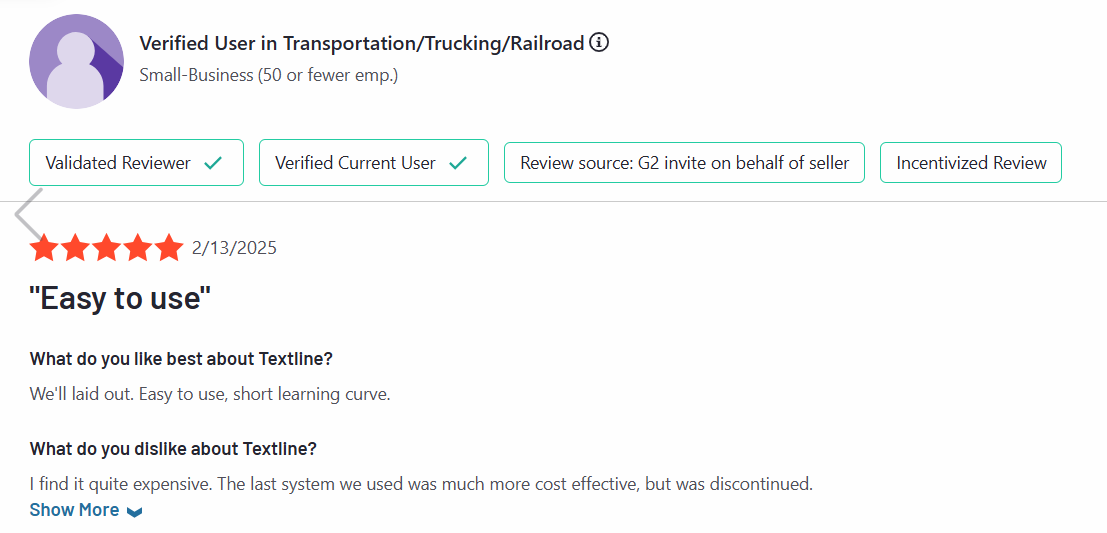Click the fifth star in the rating
1107x533 pixels.
[x=169, y=248]
